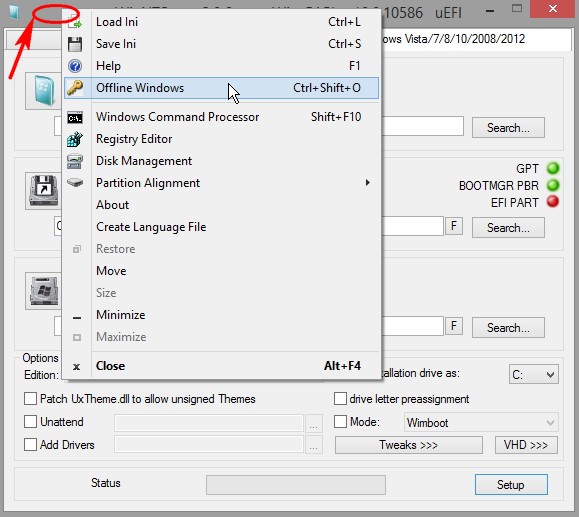This screenshot has width=579, height=517.
Task: Enable Patch UxTheme.dll checkbox
Action: (x=30, y=399)
